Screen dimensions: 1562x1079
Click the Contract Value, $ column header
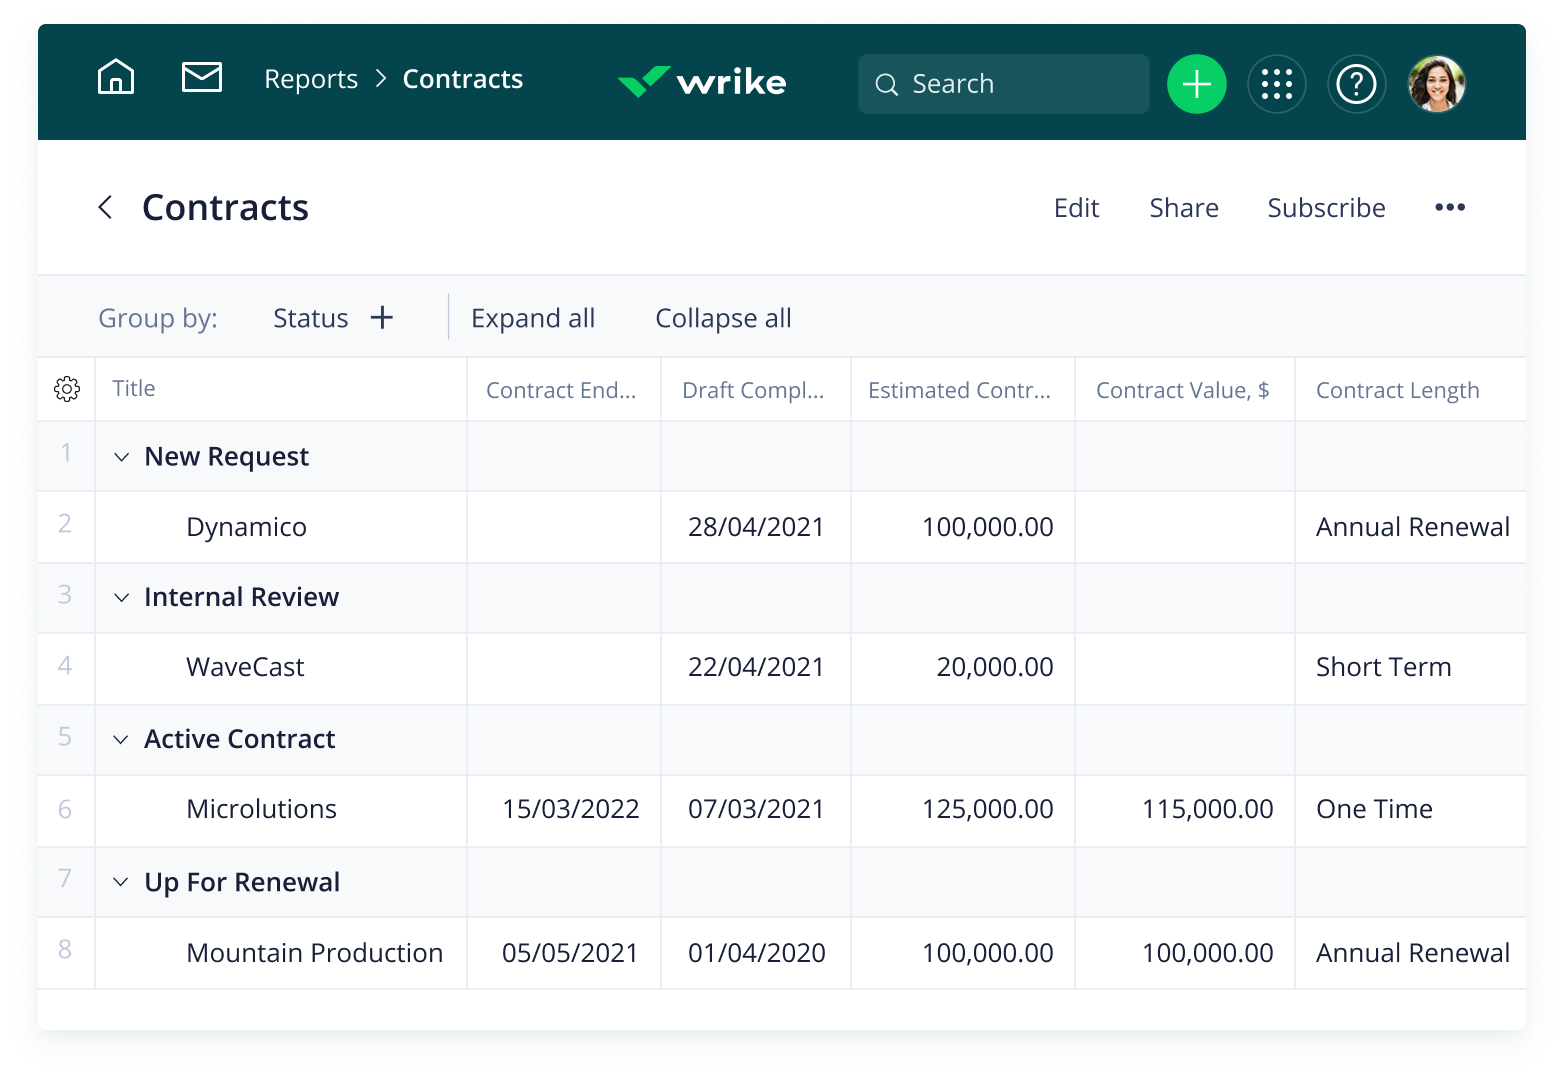click(x=1183, y=390)
